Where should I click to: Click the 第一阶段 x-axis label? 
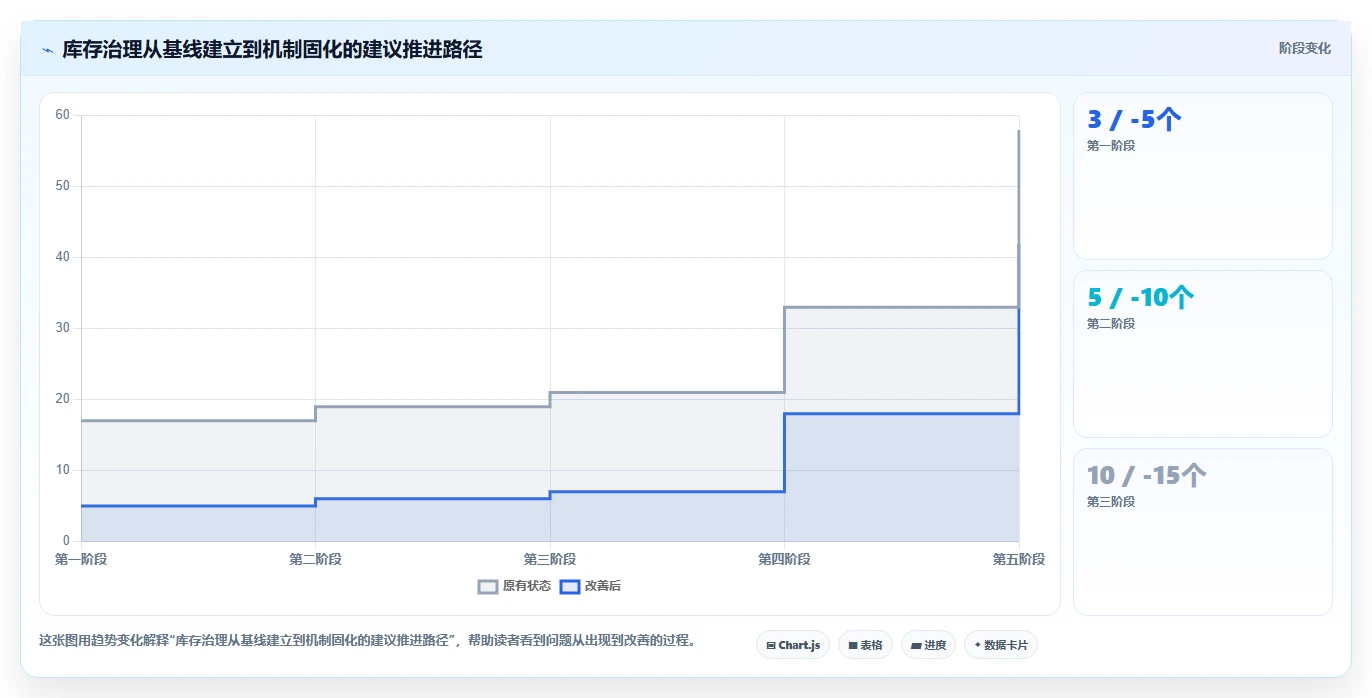coord(81,559)
